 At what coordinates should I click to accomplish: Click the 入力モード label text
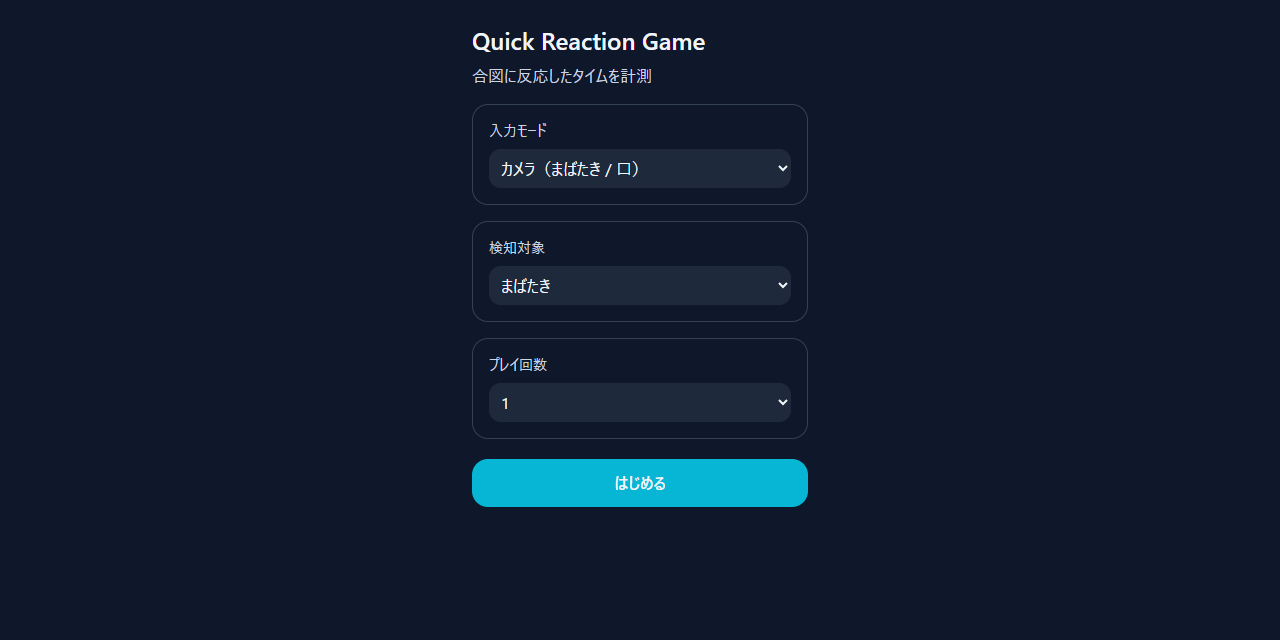pyautogui.click(x=518, y=131)
